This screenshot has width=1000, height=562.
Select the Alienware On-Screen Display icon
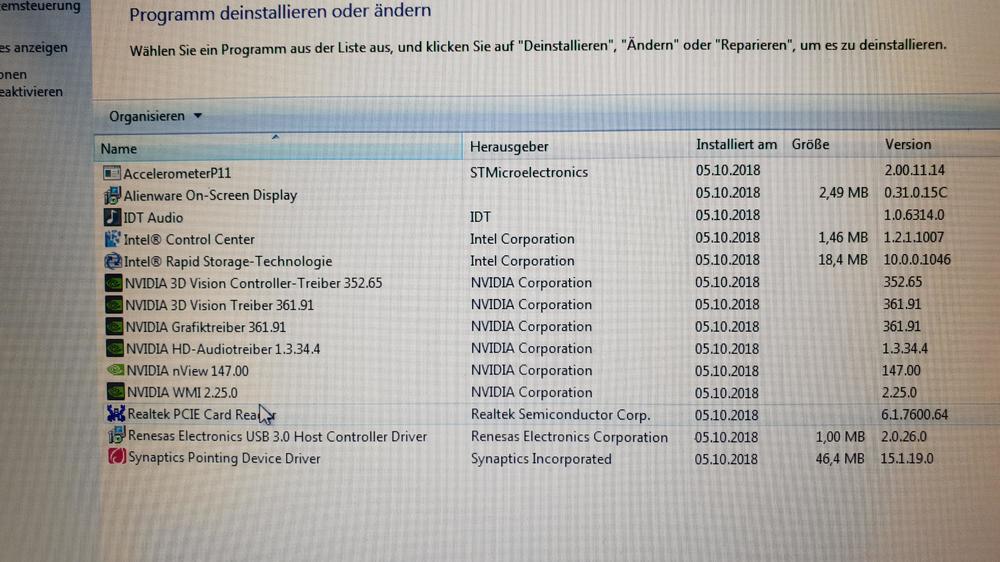pos(112,195)
